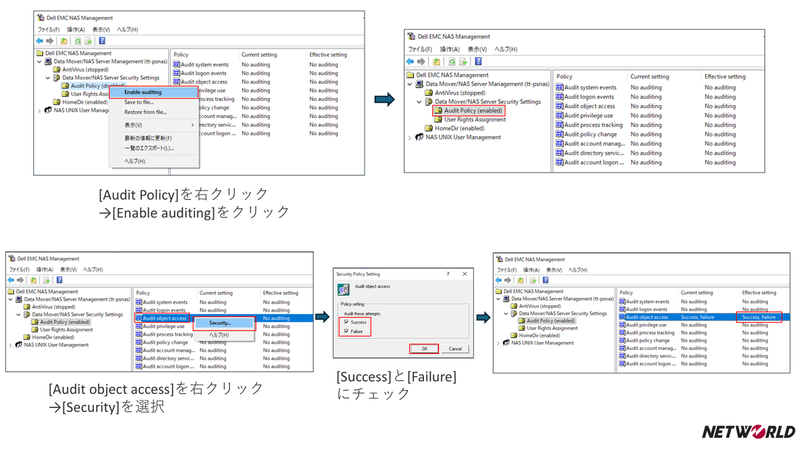The height and width of the screenshot is (450, 800).
Task: Close the Security Policy Setting dialog
Action: 465,274
